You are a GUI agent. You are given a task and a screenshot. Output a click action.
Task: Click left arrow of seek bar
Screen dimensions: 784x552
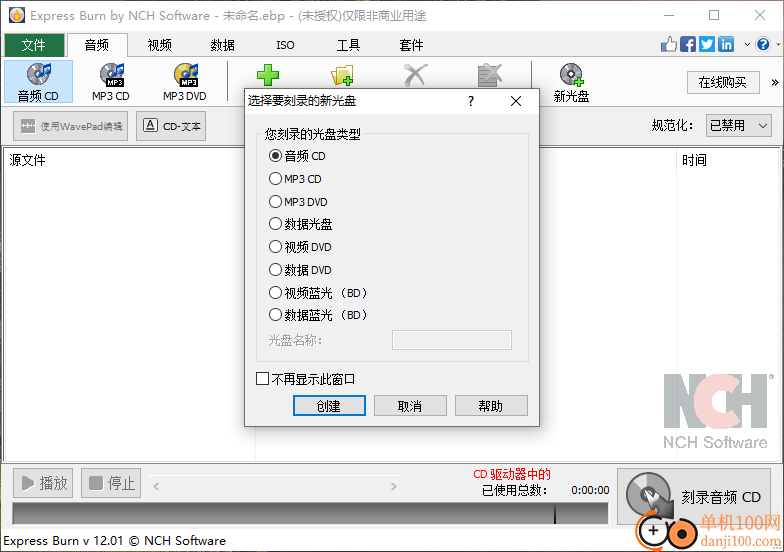(156, 486)
